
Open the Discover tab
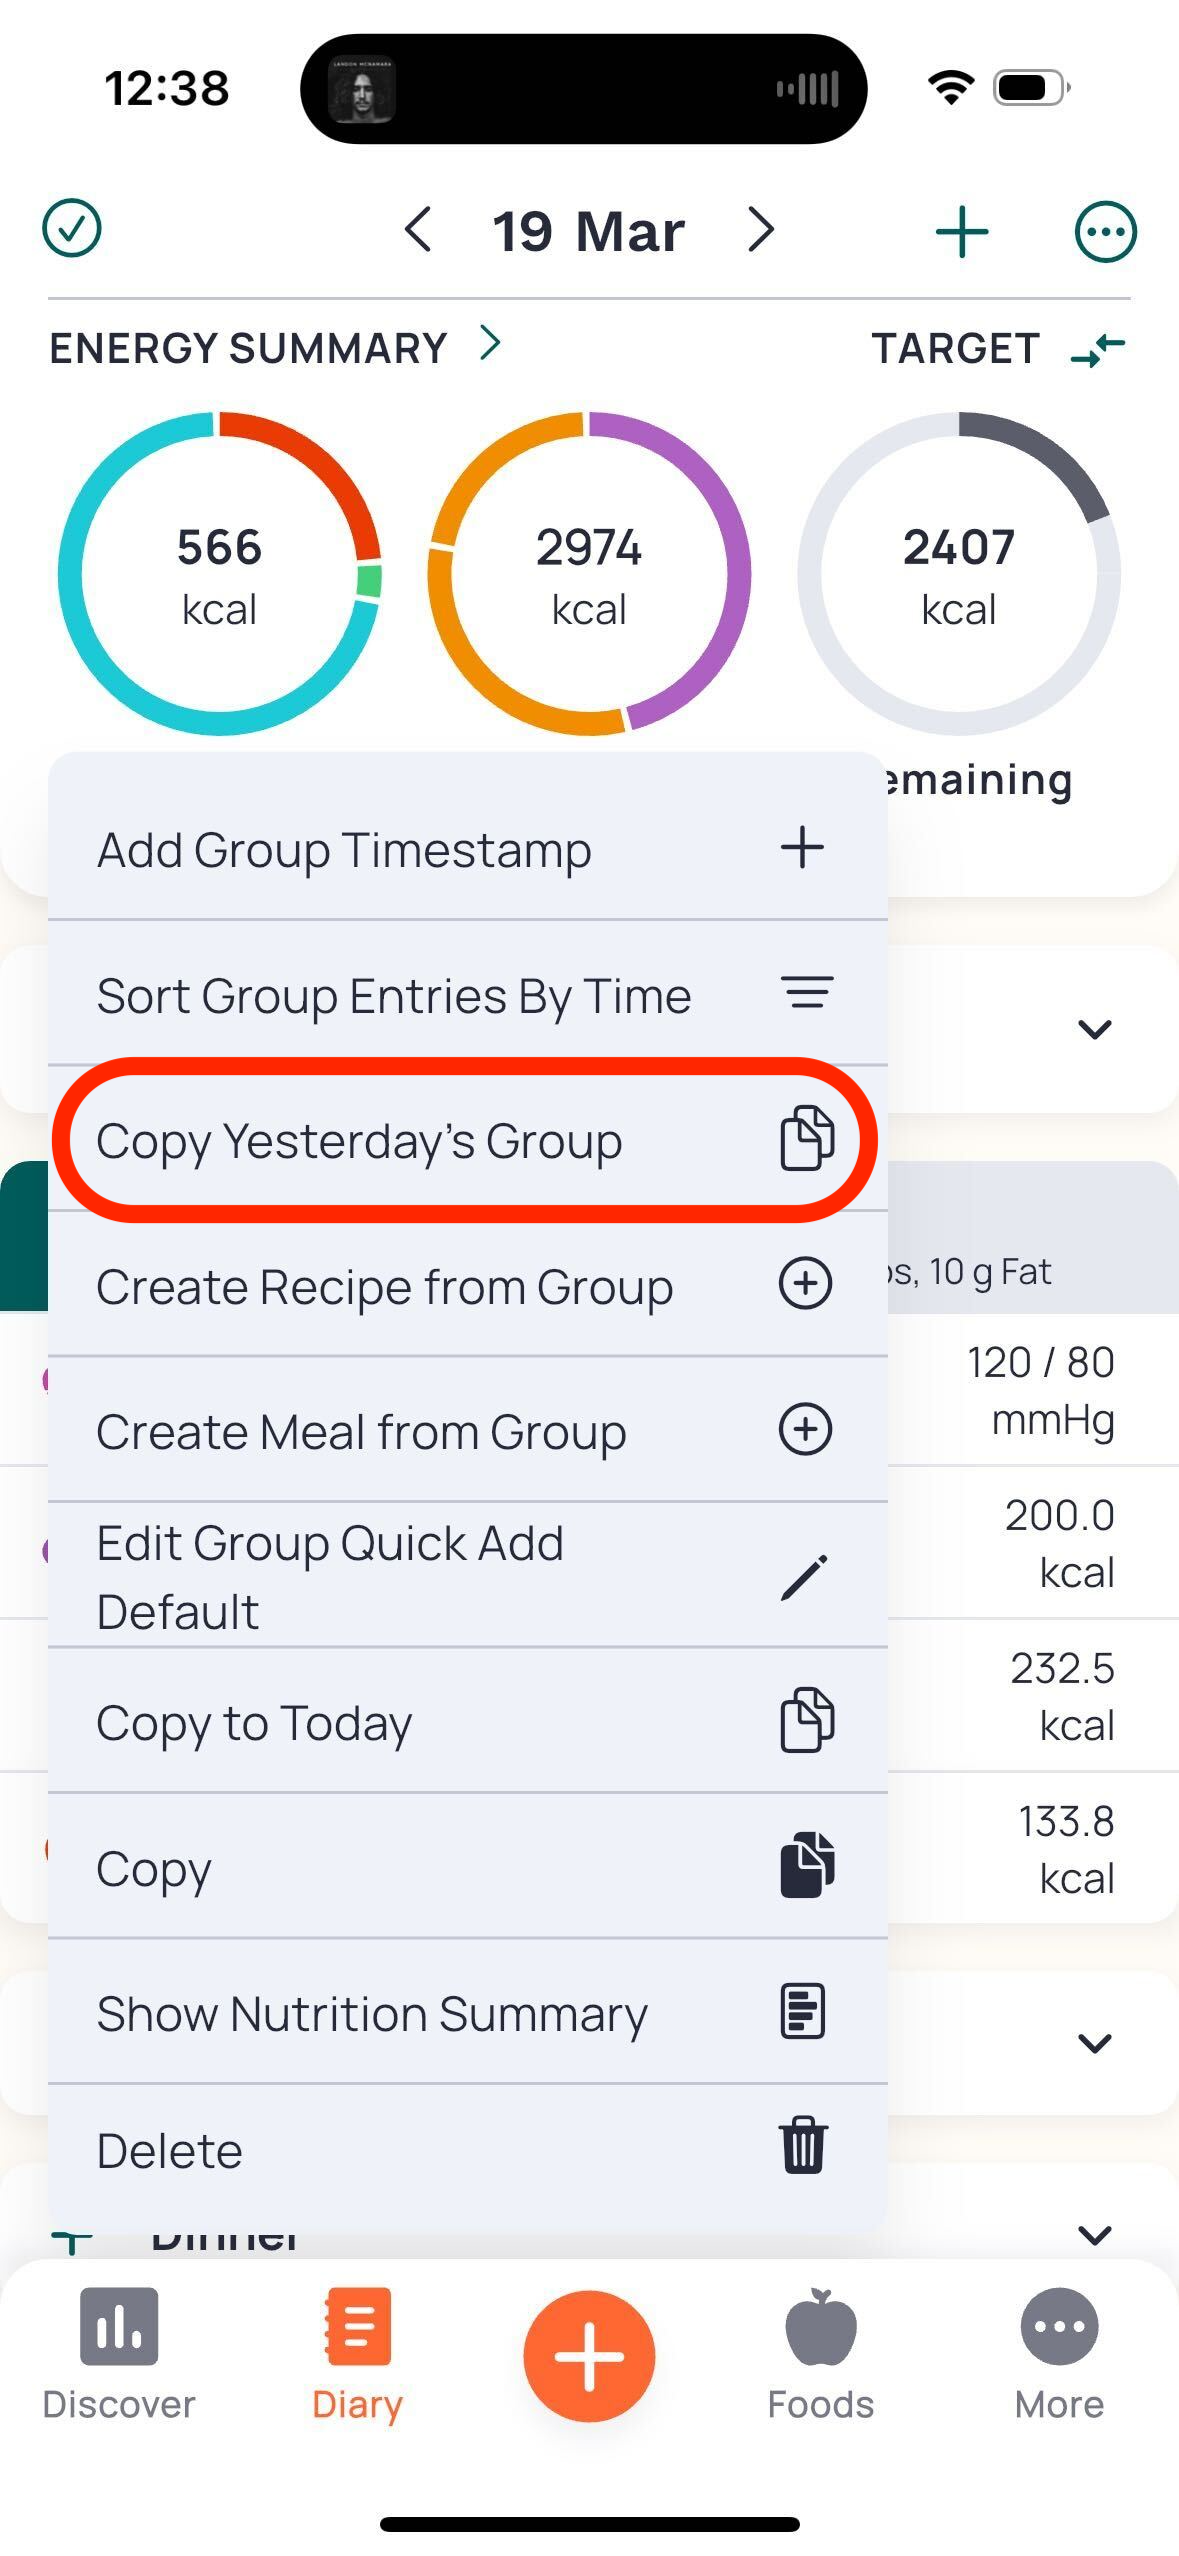(x=119, y=2354)
